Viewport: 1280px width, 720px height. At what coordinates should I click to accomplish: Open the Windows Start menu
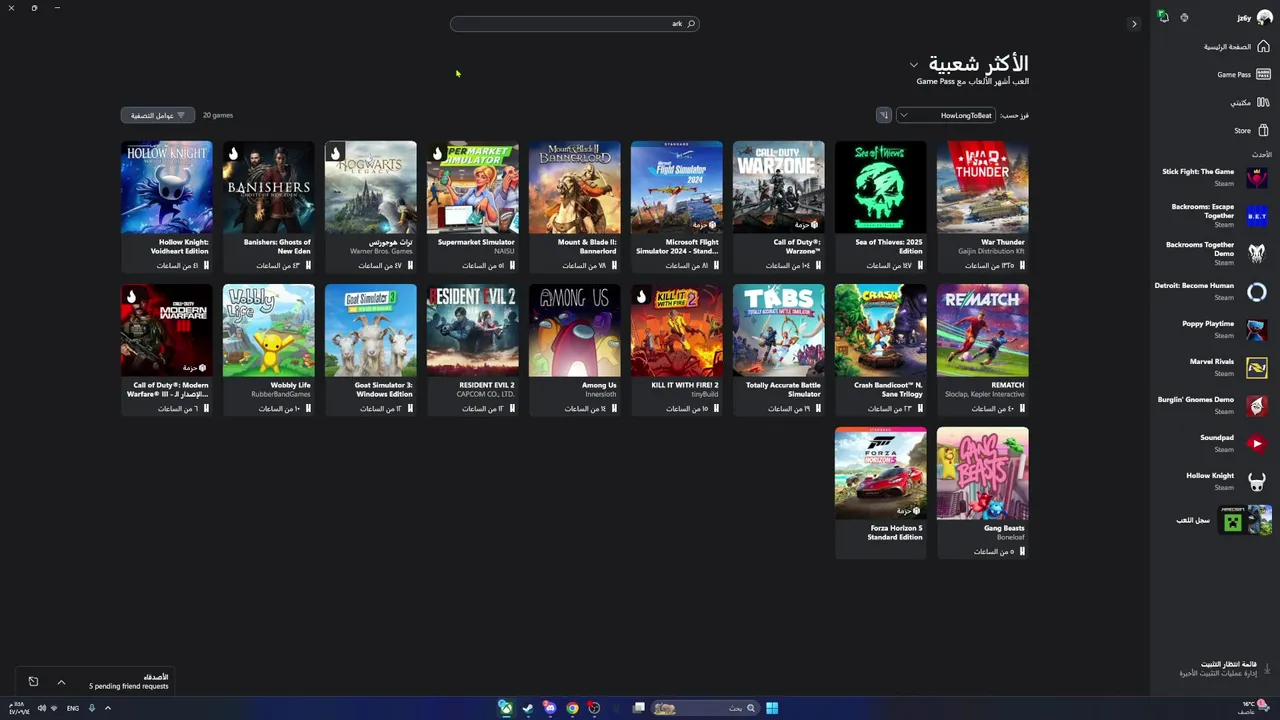point(772,708)
